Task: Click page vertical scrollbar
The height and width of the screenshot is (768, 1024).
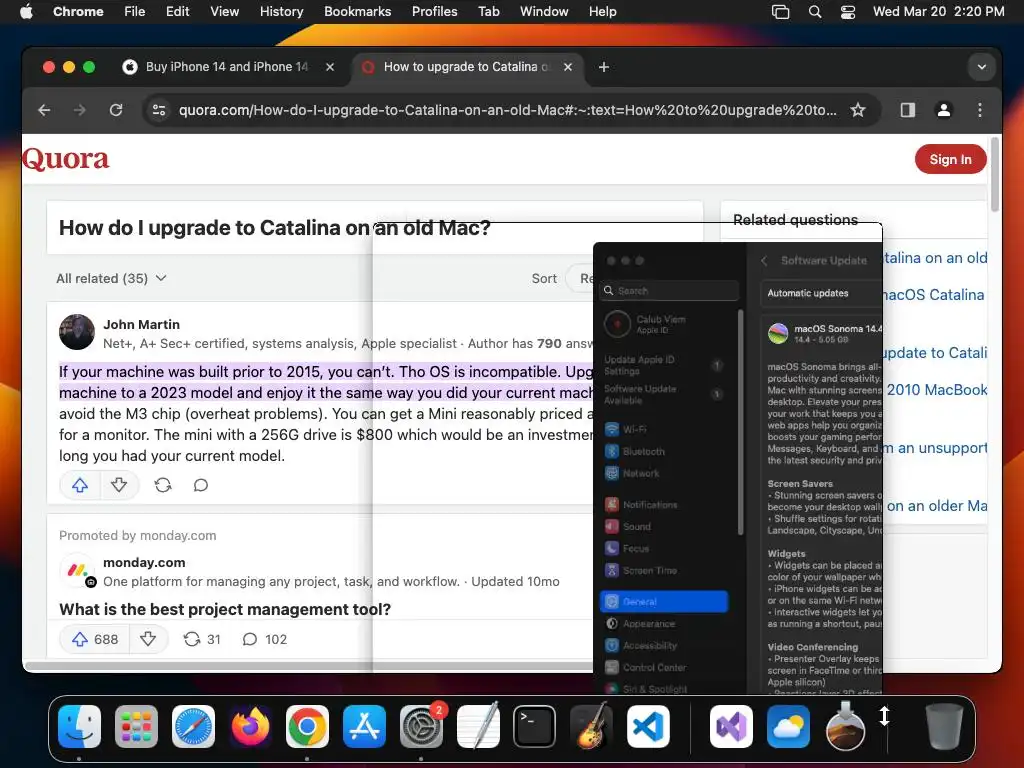Action: pos(995,174)
